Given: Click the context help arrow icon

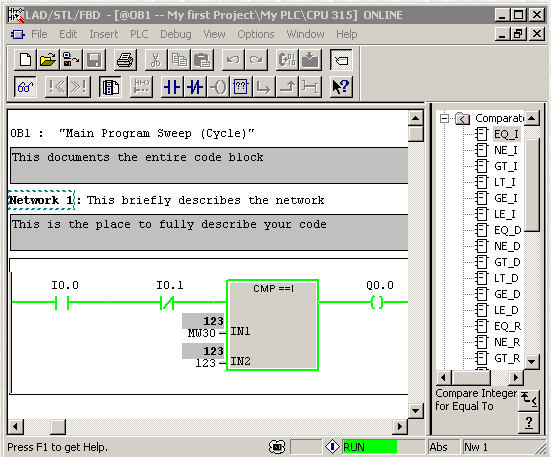Looking at the screenshot, I should coord(341,87).
